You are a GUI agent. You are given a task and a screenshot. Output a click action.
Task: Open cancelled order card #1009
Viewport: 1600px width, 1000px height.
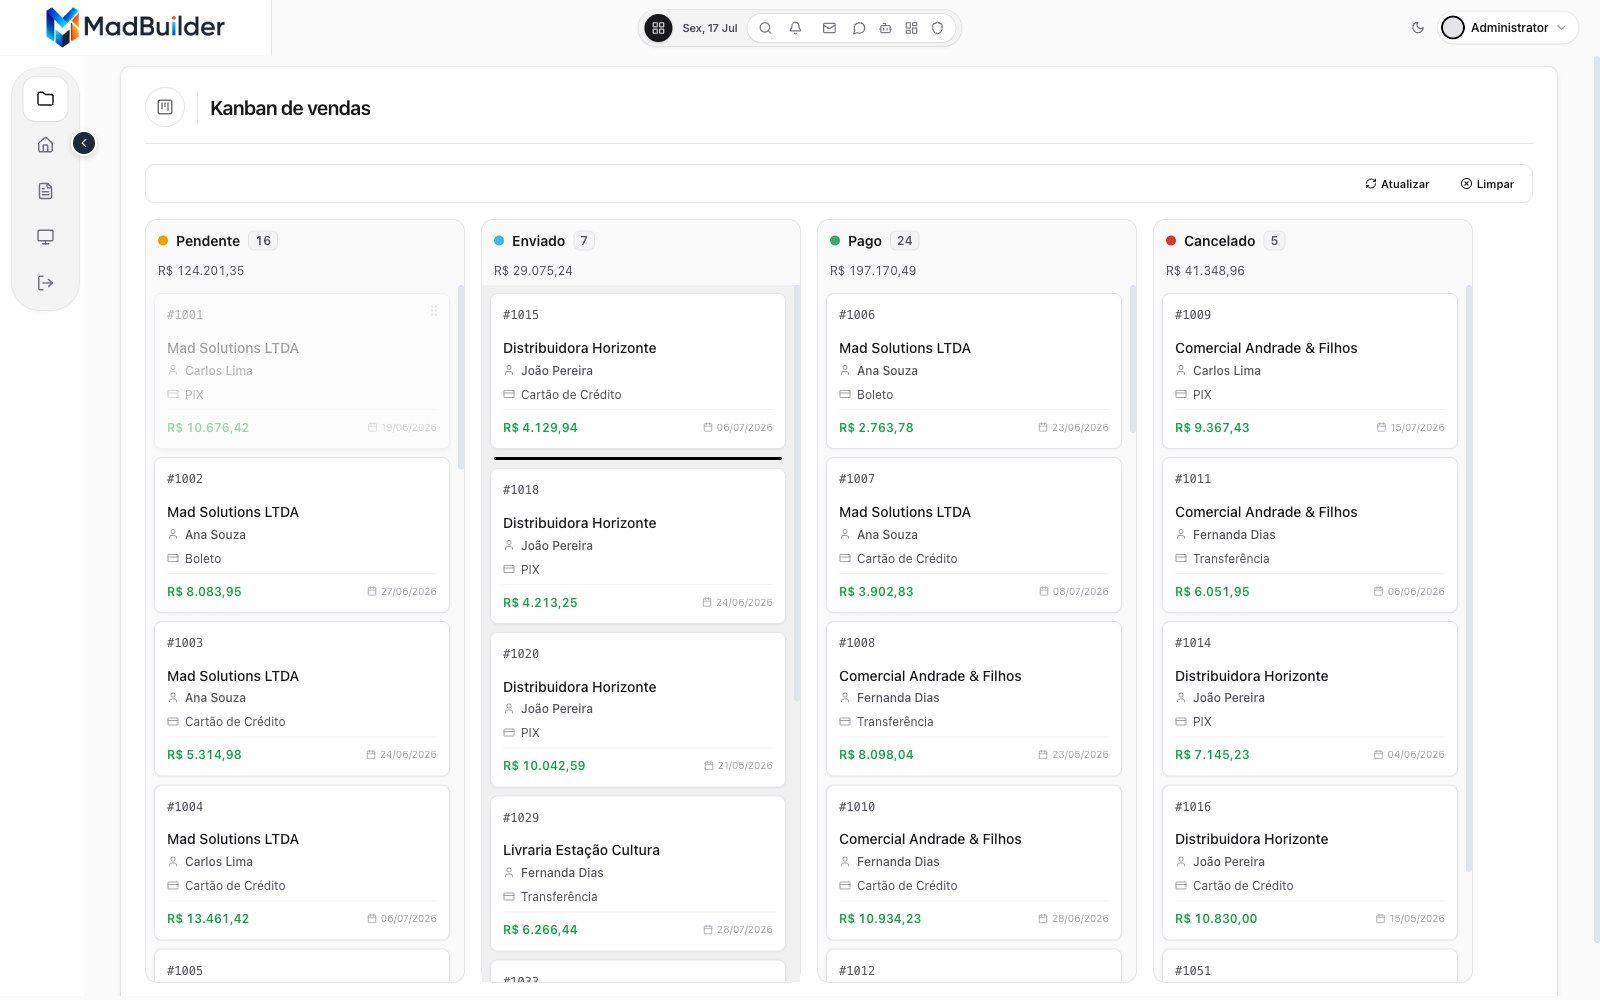click(x=1310, y=371)
